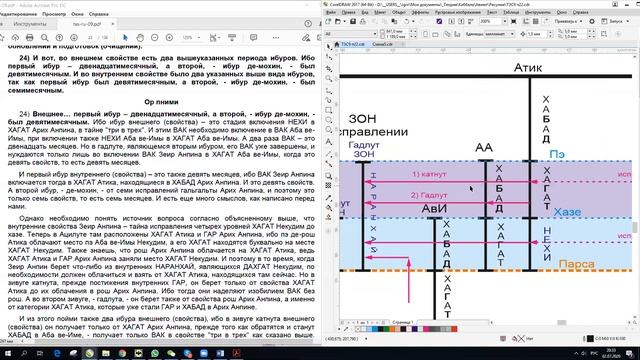
Task: Open Chrome from the taskbar
Action: click(122, 353)
